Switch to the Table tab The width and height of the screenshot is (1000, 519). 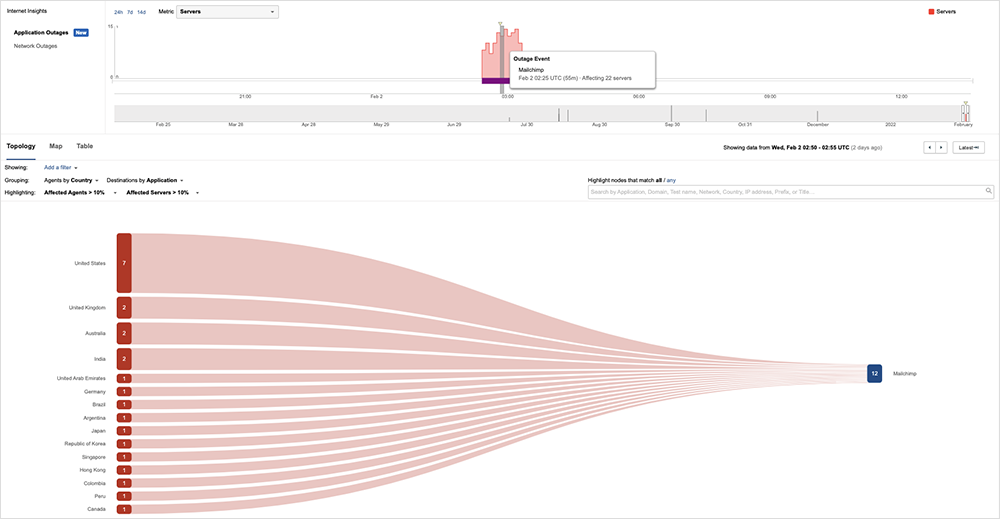tap(85, 146)
